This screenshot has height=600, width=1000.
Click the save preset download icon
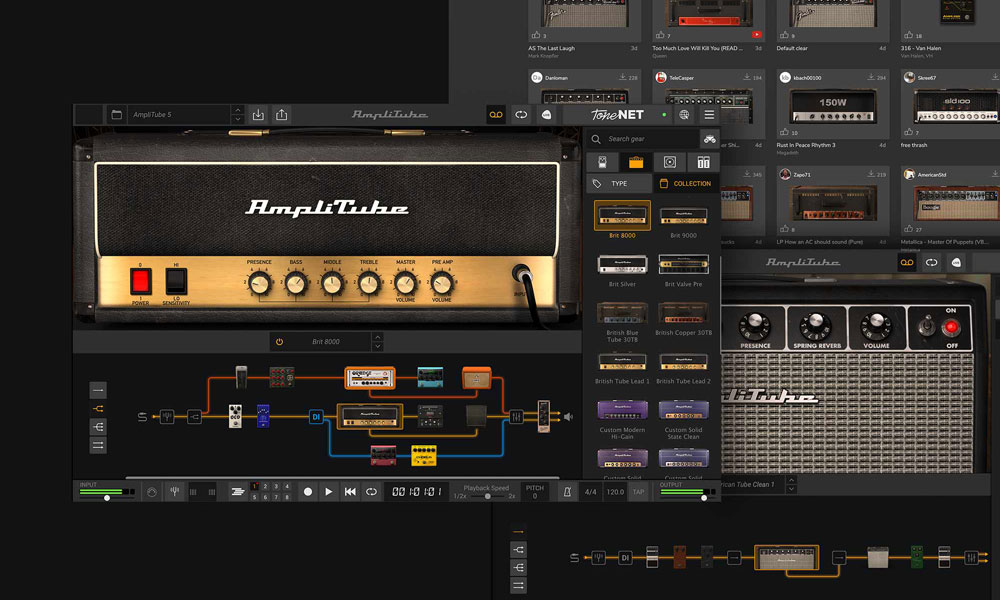click(x=258, y=115)
